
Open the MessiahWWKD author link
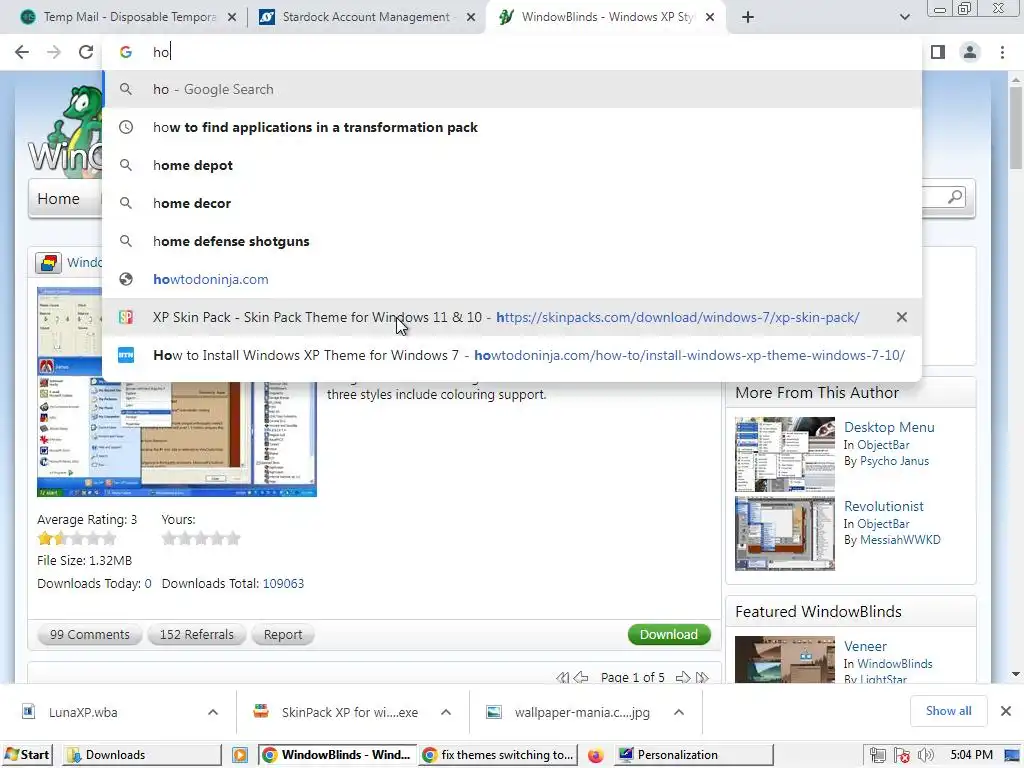click(900, 540)
